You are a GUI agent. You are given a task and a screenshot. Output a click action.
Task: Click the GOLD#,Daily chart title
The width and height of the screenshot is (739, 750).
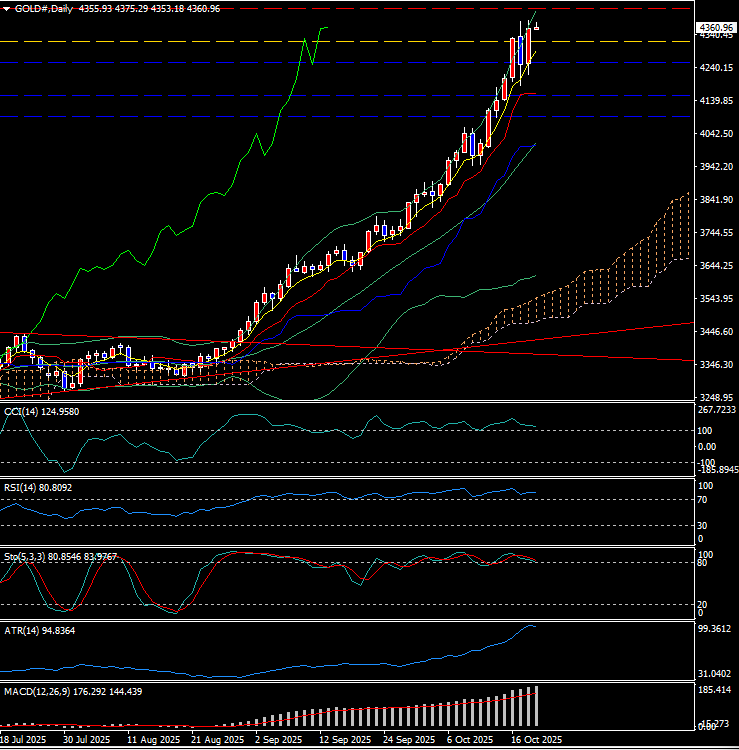click(40, 8)
